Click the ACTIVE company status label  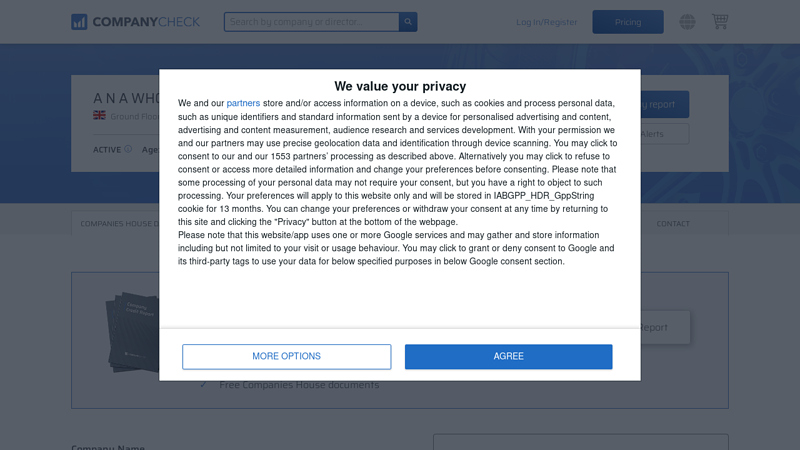pos(106,150)
